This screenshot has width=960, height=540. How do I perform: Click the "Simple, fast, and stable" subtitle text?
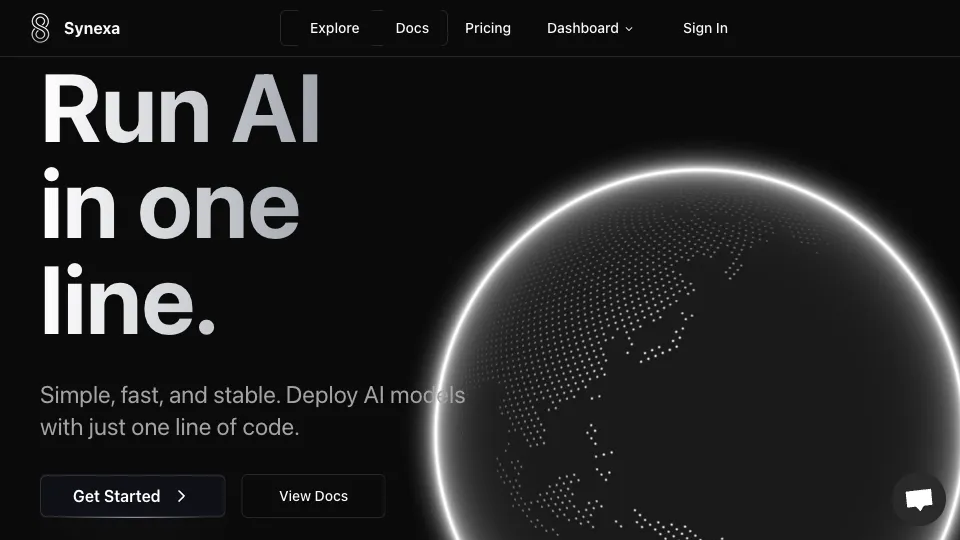point(252,411)
